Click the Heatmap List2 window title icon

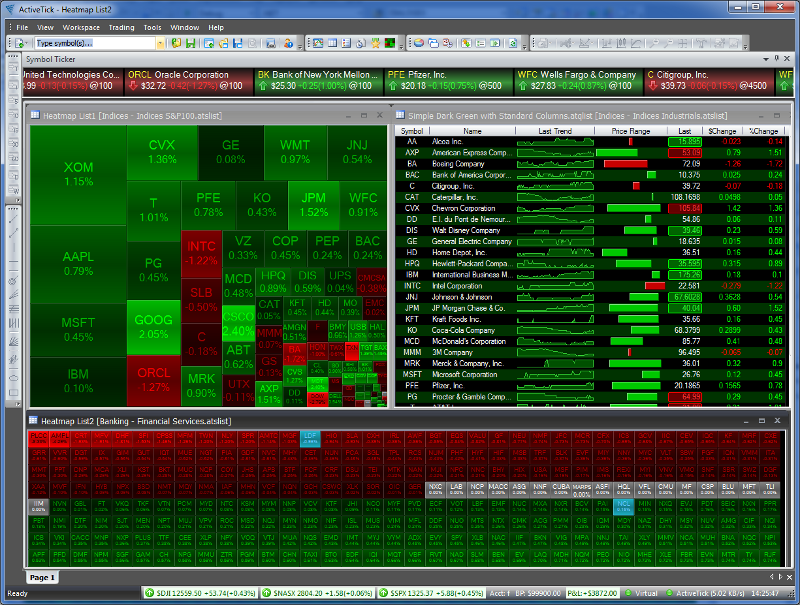(34, 421)
